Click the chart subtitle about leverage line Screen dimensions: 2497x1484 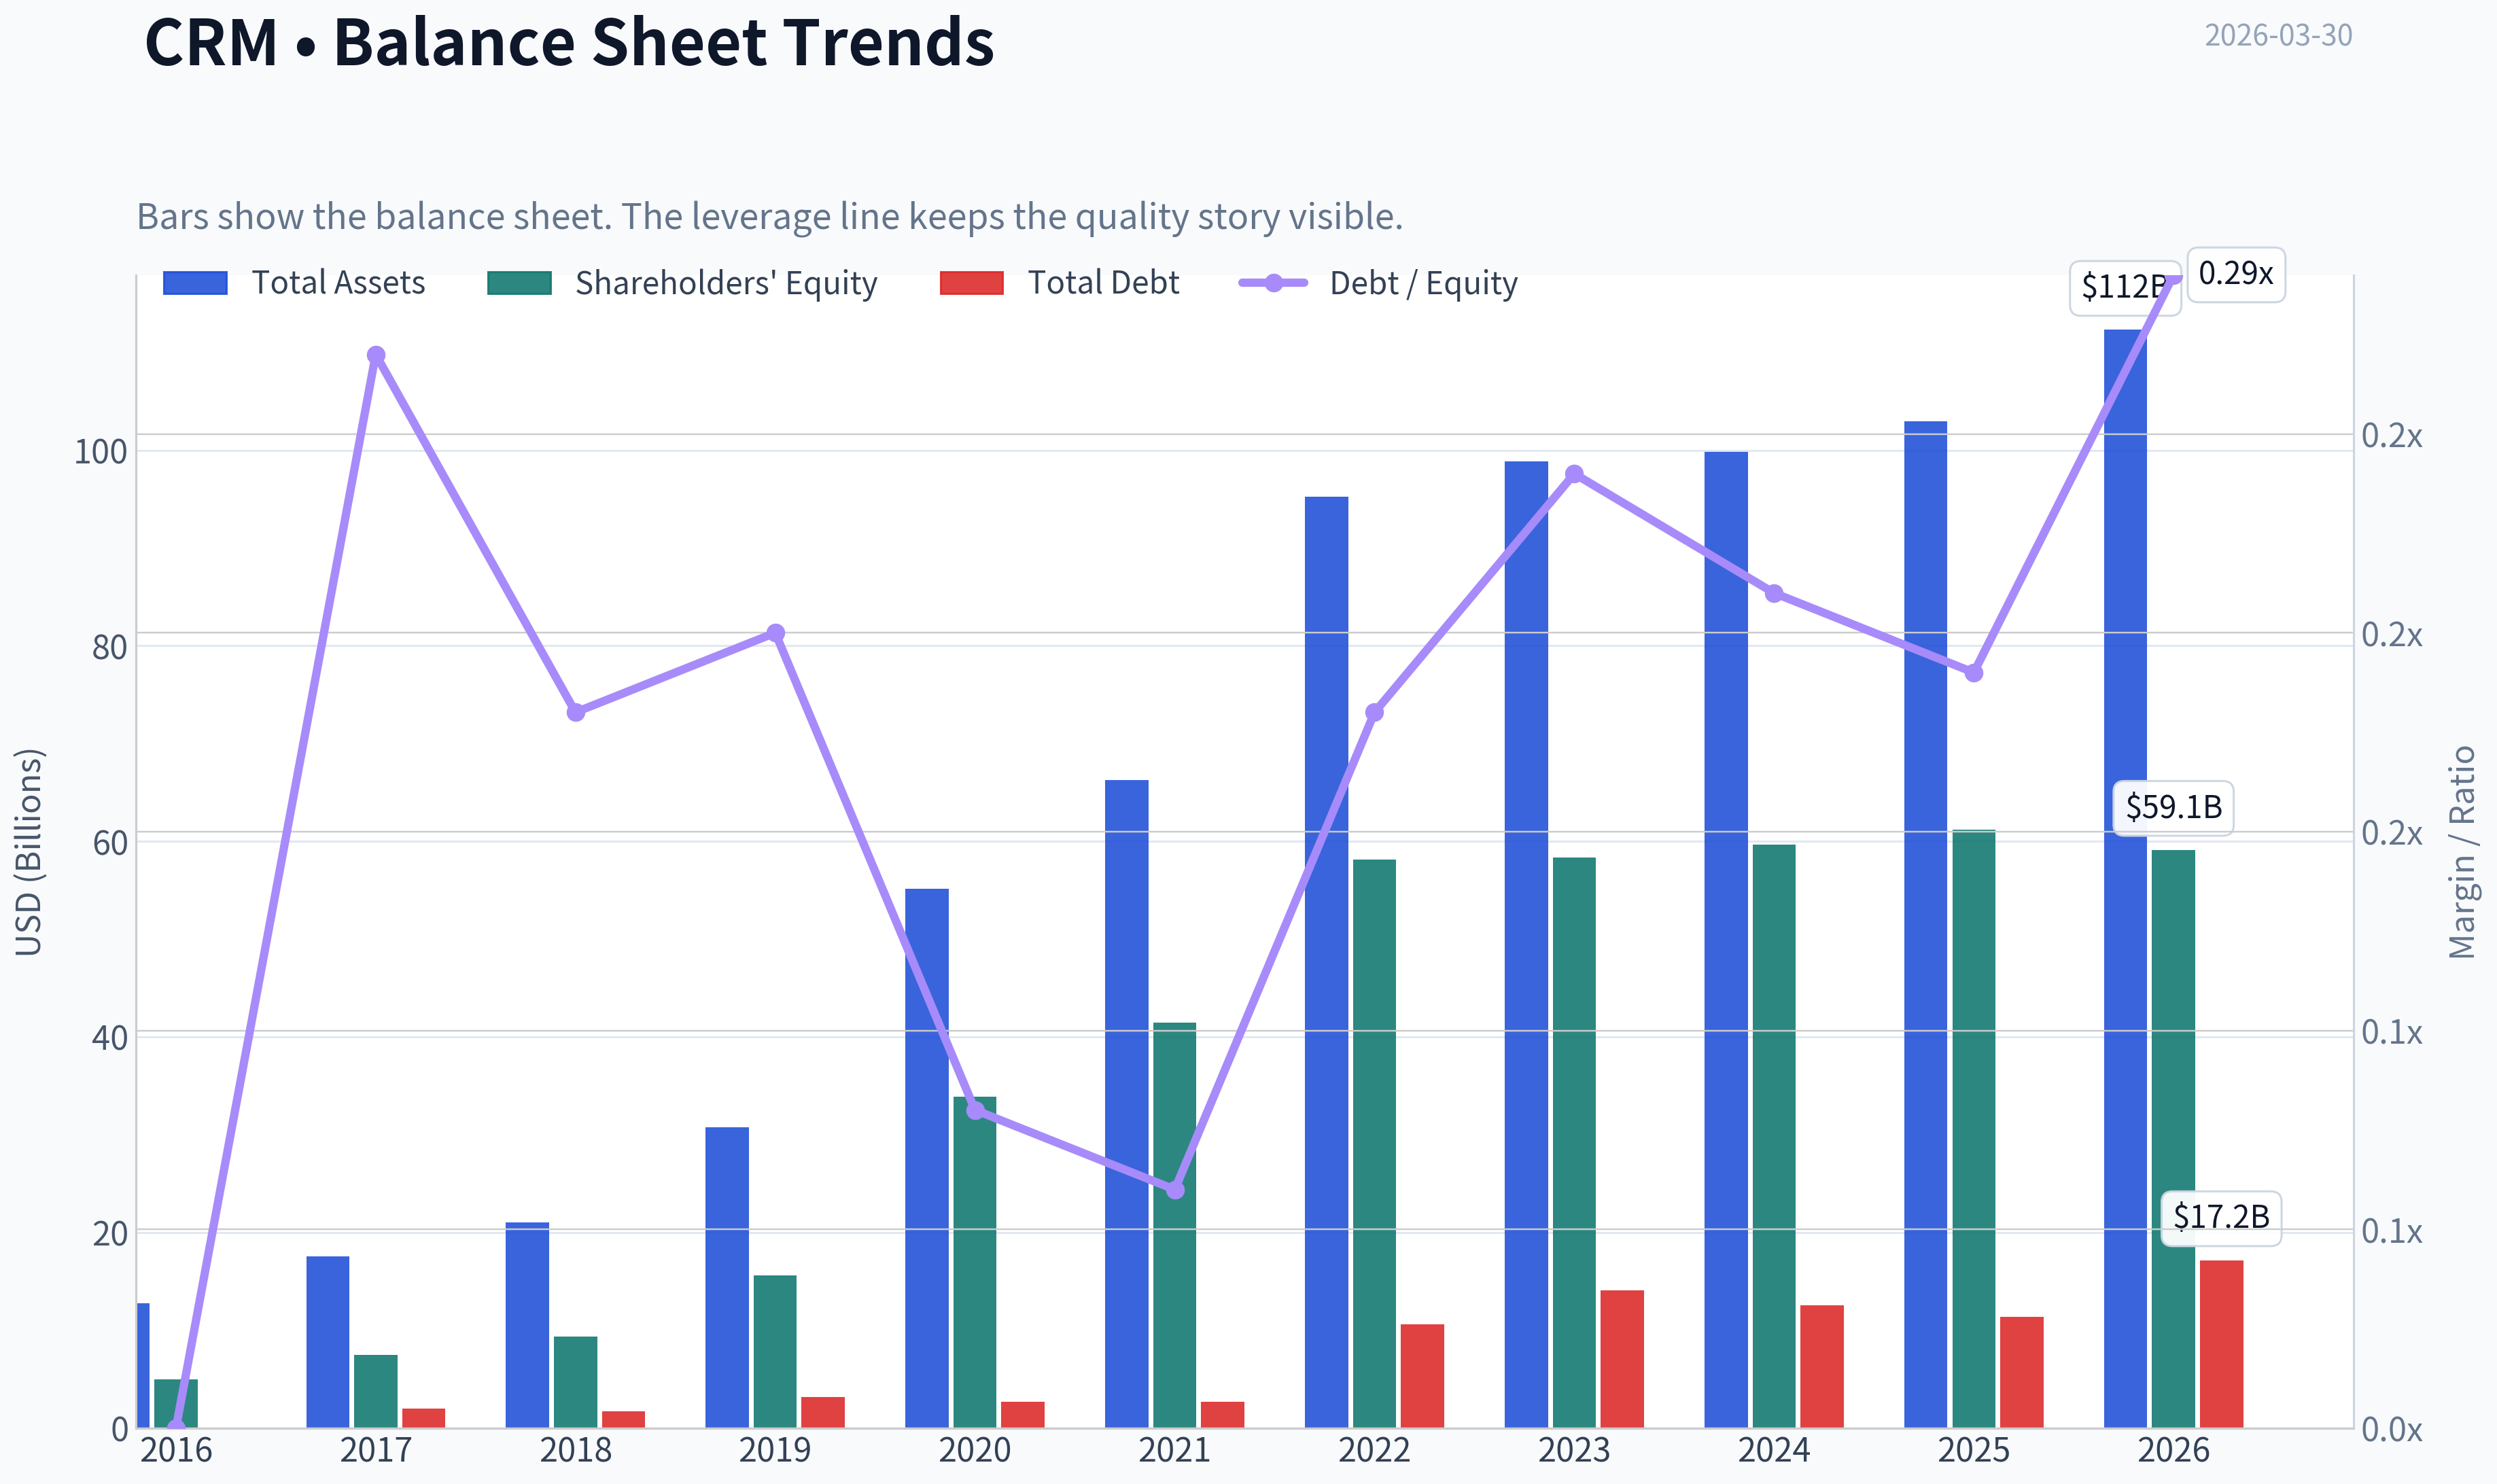pyautogui.click(x=770, y=216)
